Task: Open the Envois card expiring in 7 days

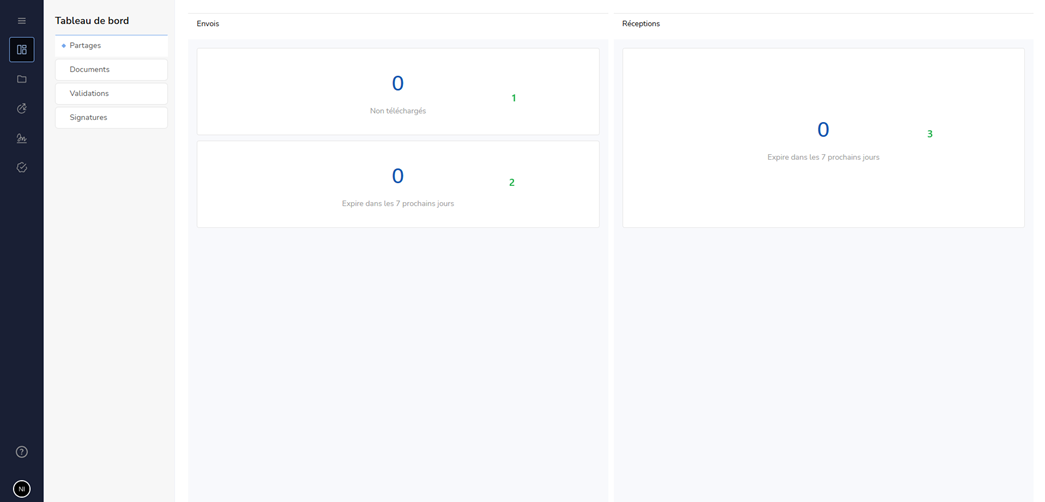Action: point(398,184)
